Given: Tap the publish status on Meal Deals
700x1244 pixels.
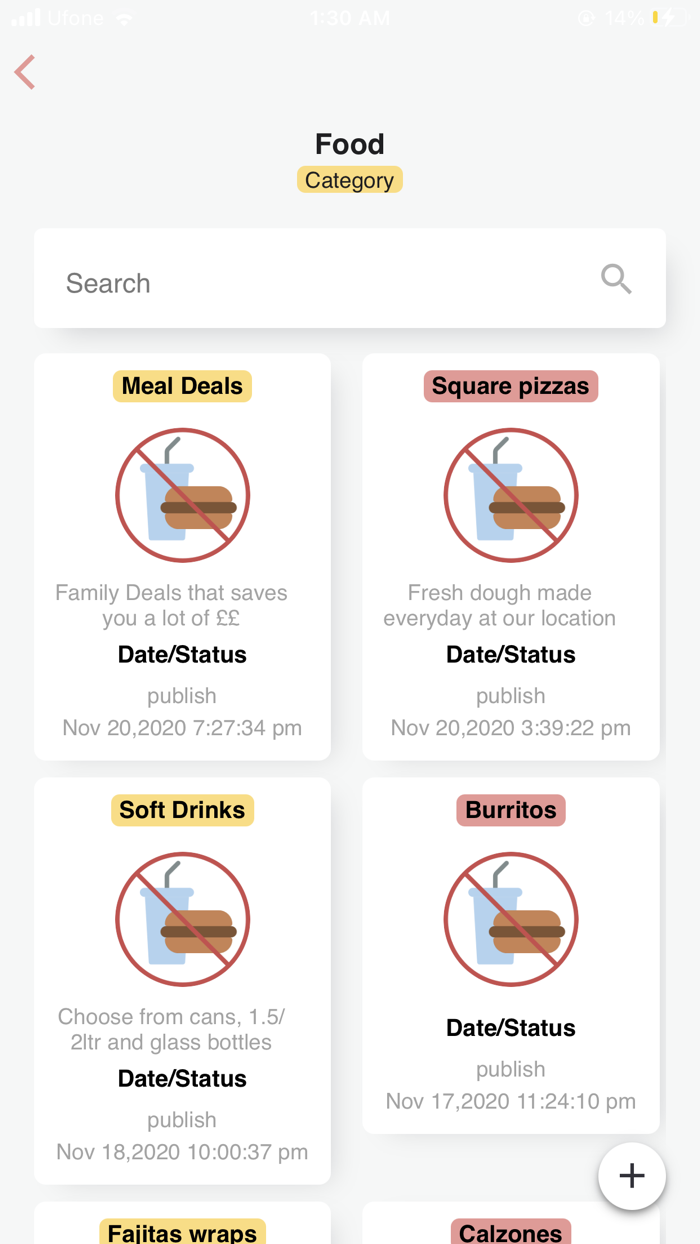Looking at the screenshot, I should pos(182,695).
